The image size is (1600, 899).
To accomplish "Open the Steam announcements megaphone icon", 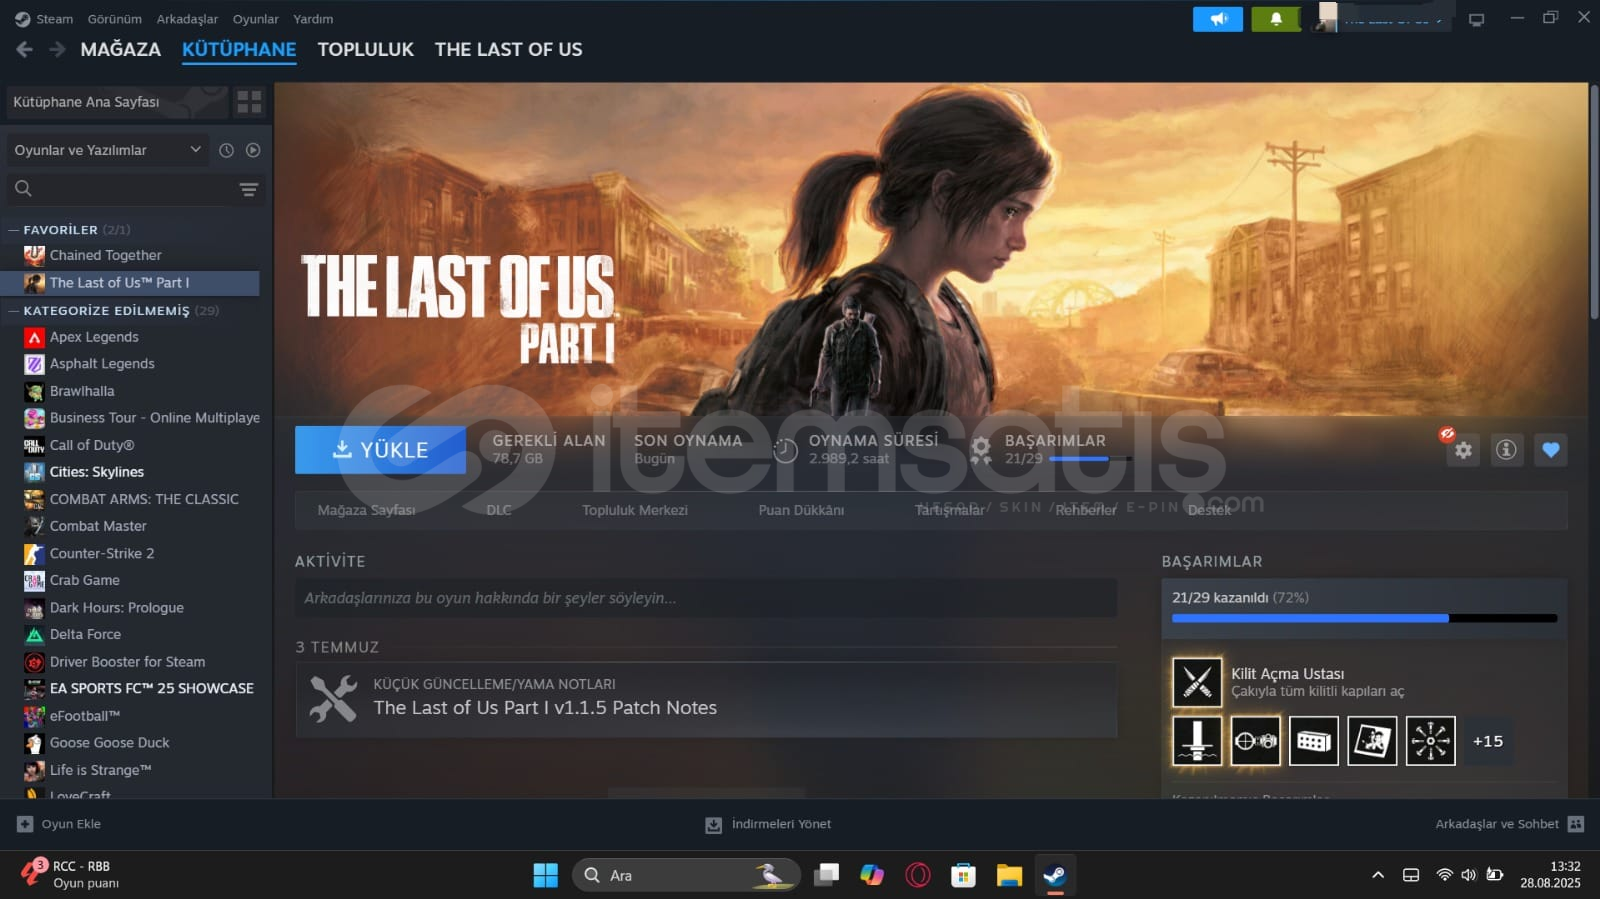I will pyautogui.click(x=1218, y=19).
